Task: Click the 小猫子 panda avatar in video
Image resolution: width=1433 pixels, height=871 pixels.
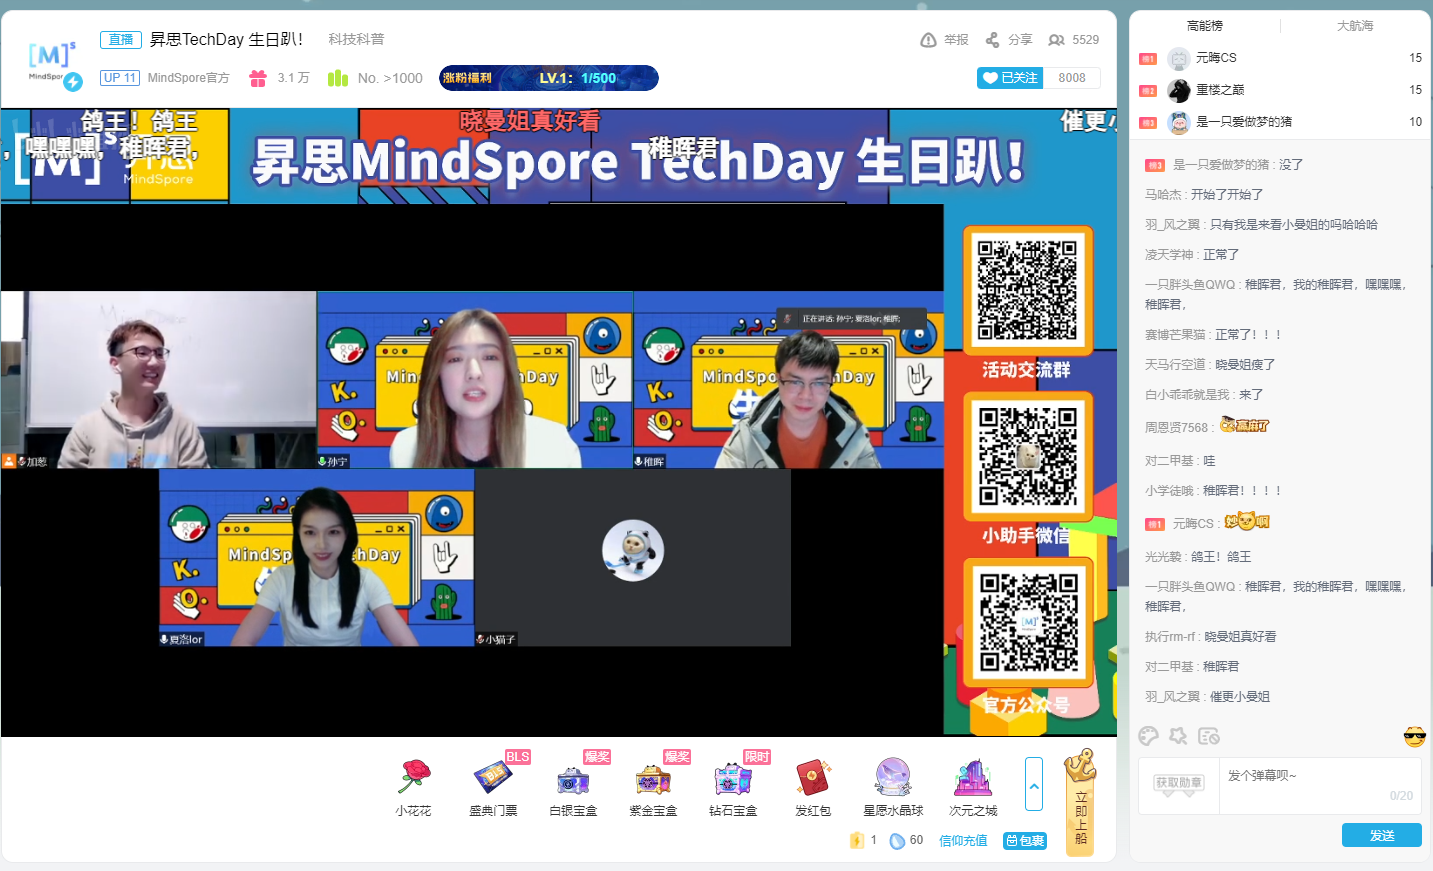Action: 633,550
